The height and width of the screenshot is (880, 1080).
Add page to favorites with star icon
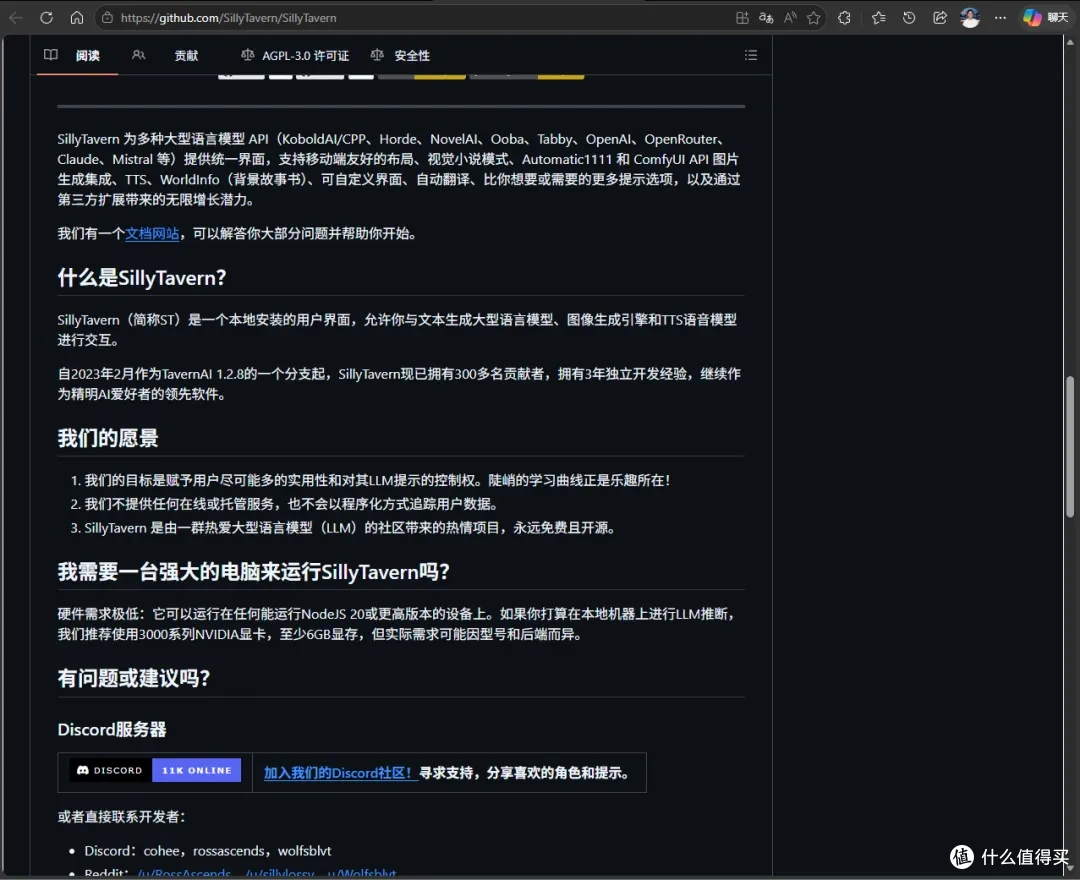(x=813, y=18)
